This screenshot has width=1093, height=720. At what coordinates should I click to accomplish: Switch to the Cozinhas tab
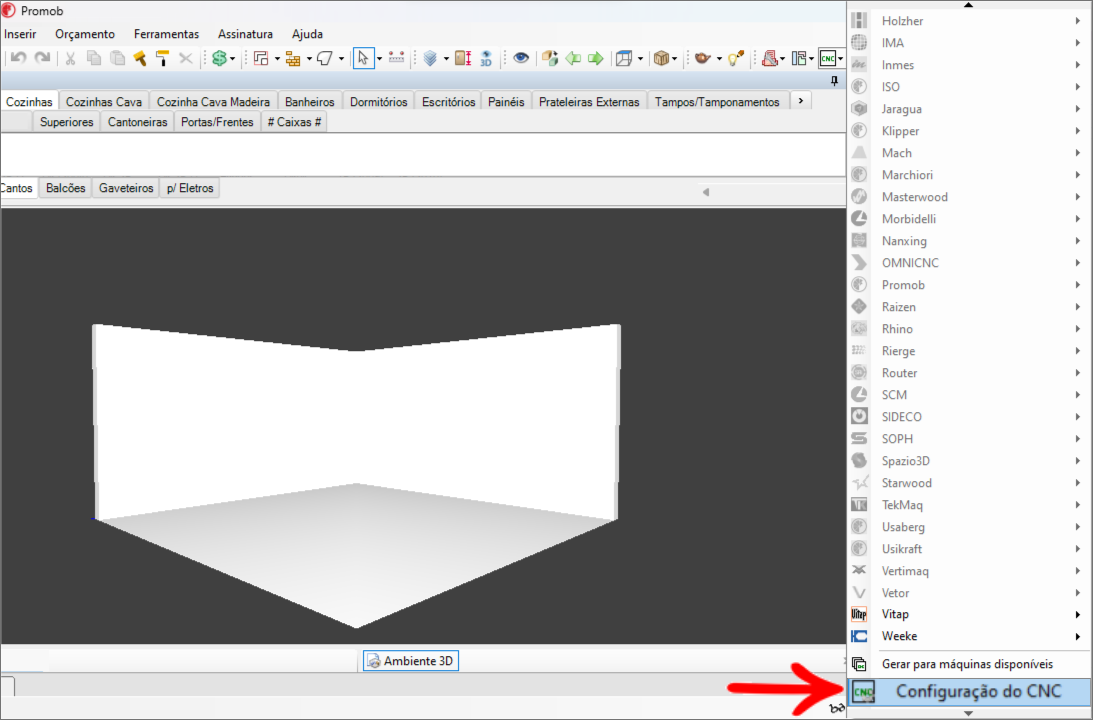pos(29,102)
